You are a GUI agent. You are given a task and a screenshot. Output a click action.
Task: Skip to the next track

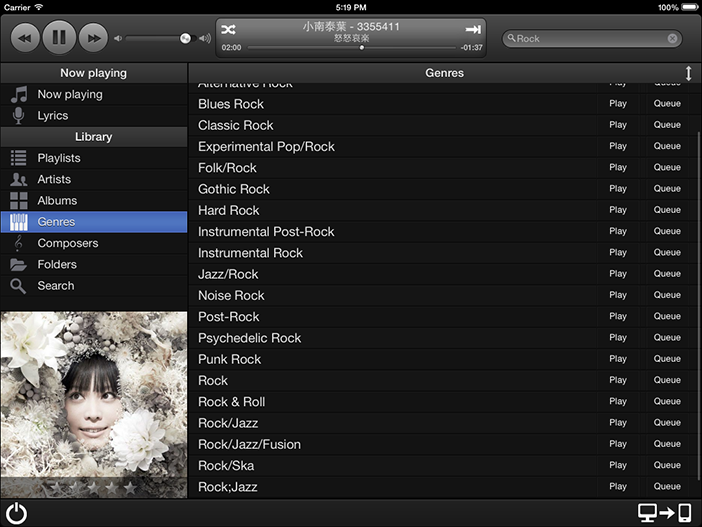tap(93, 38)
